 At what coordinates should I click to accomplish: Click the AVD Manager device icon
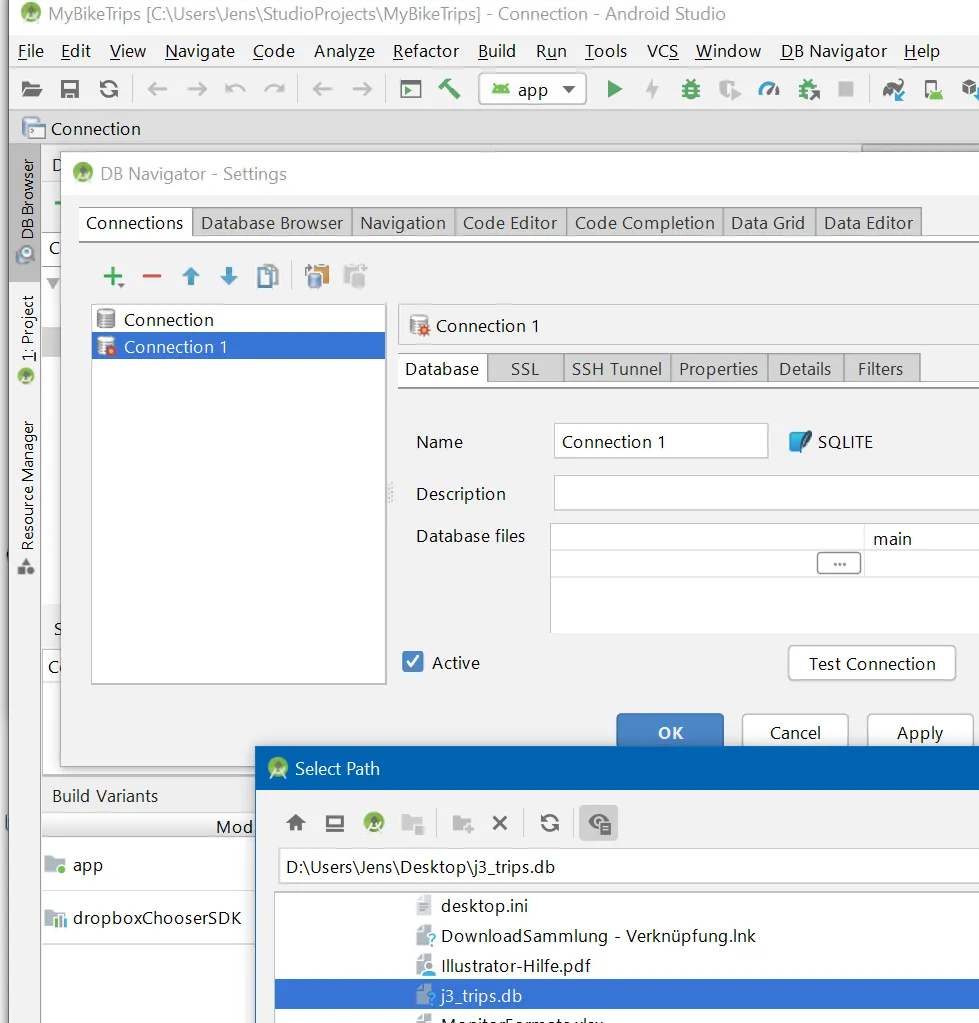pos(933,89)
